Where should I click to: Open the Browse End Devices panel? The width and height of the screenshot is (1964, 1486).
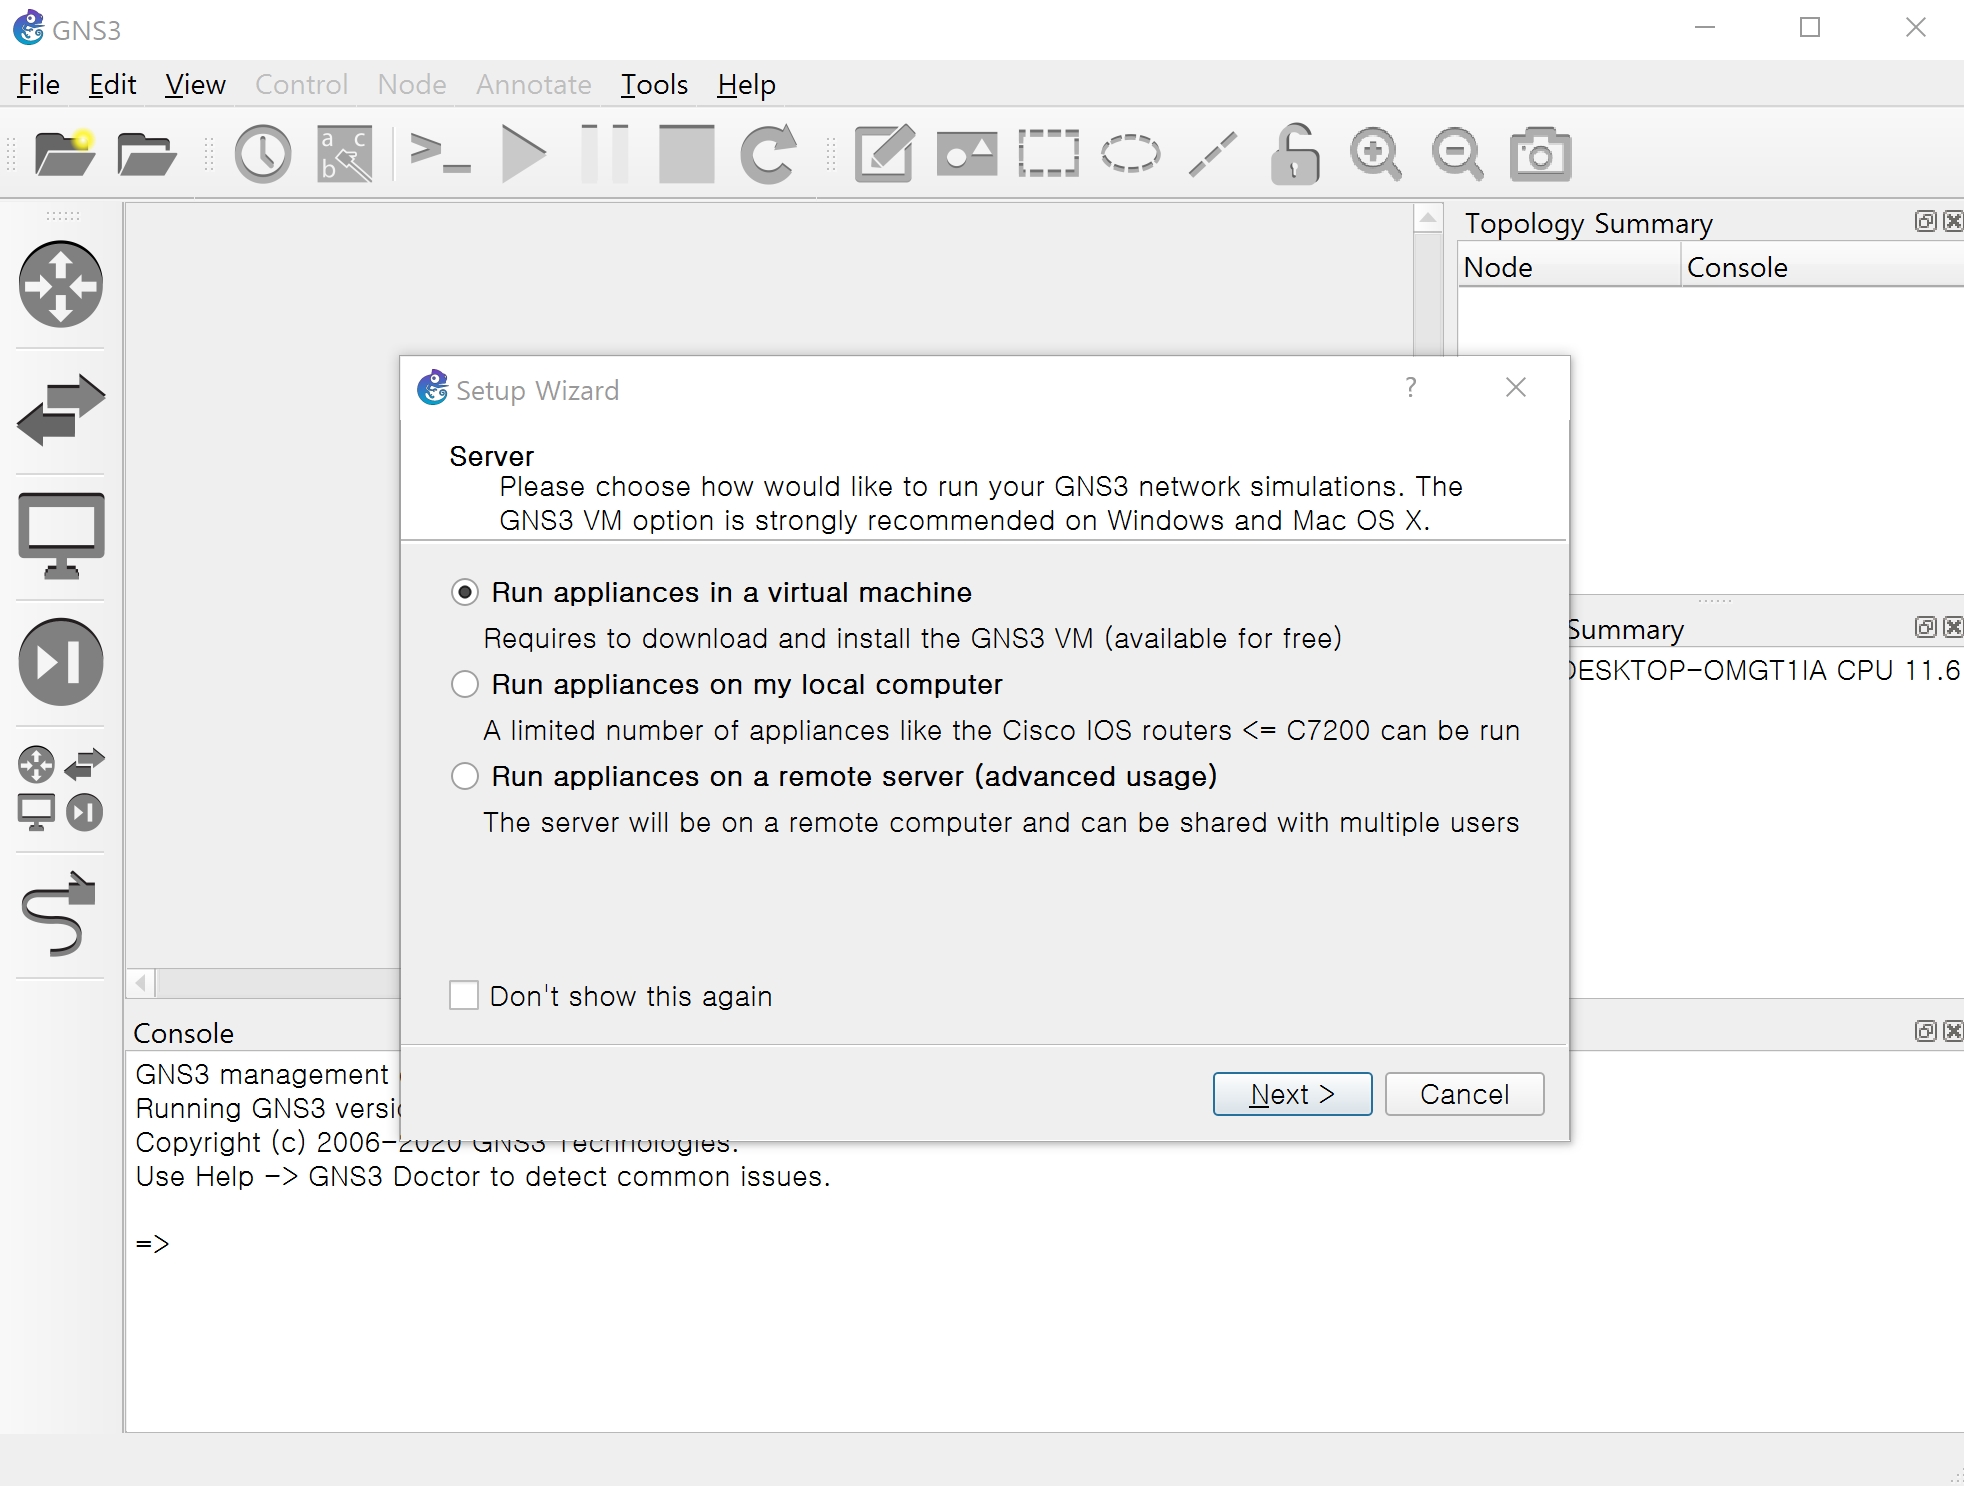61,535
